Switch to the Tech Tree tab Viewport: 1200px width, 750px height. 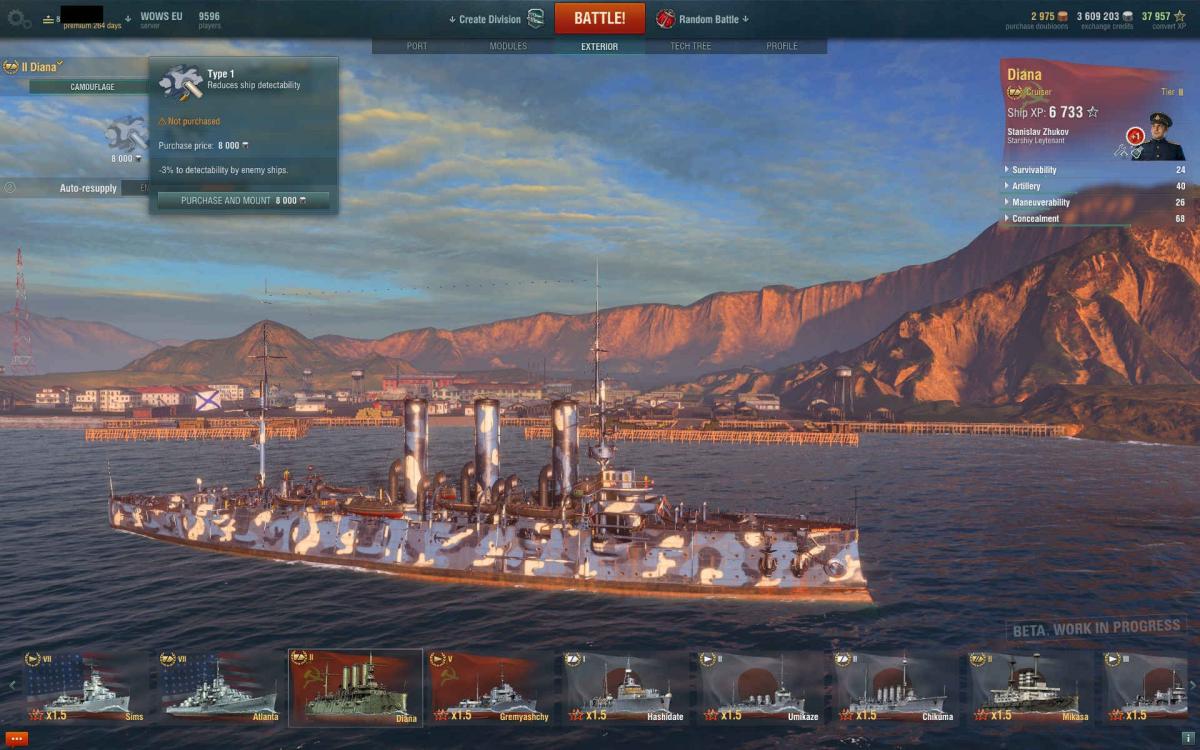691,46
